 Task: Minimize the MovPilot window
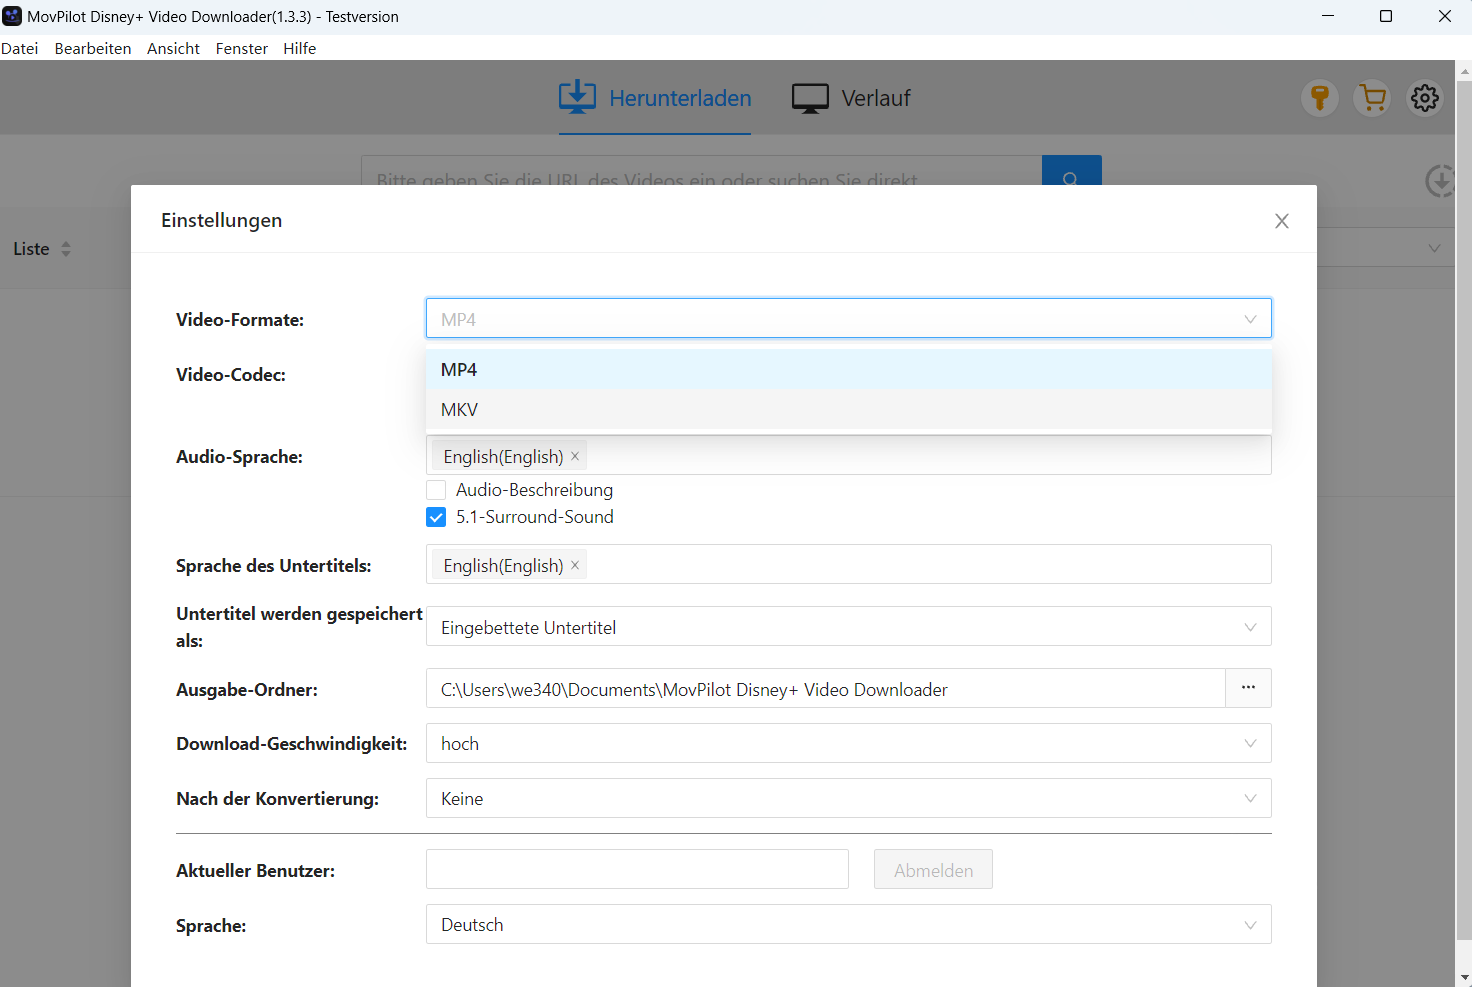click(x=1328, y=16)
